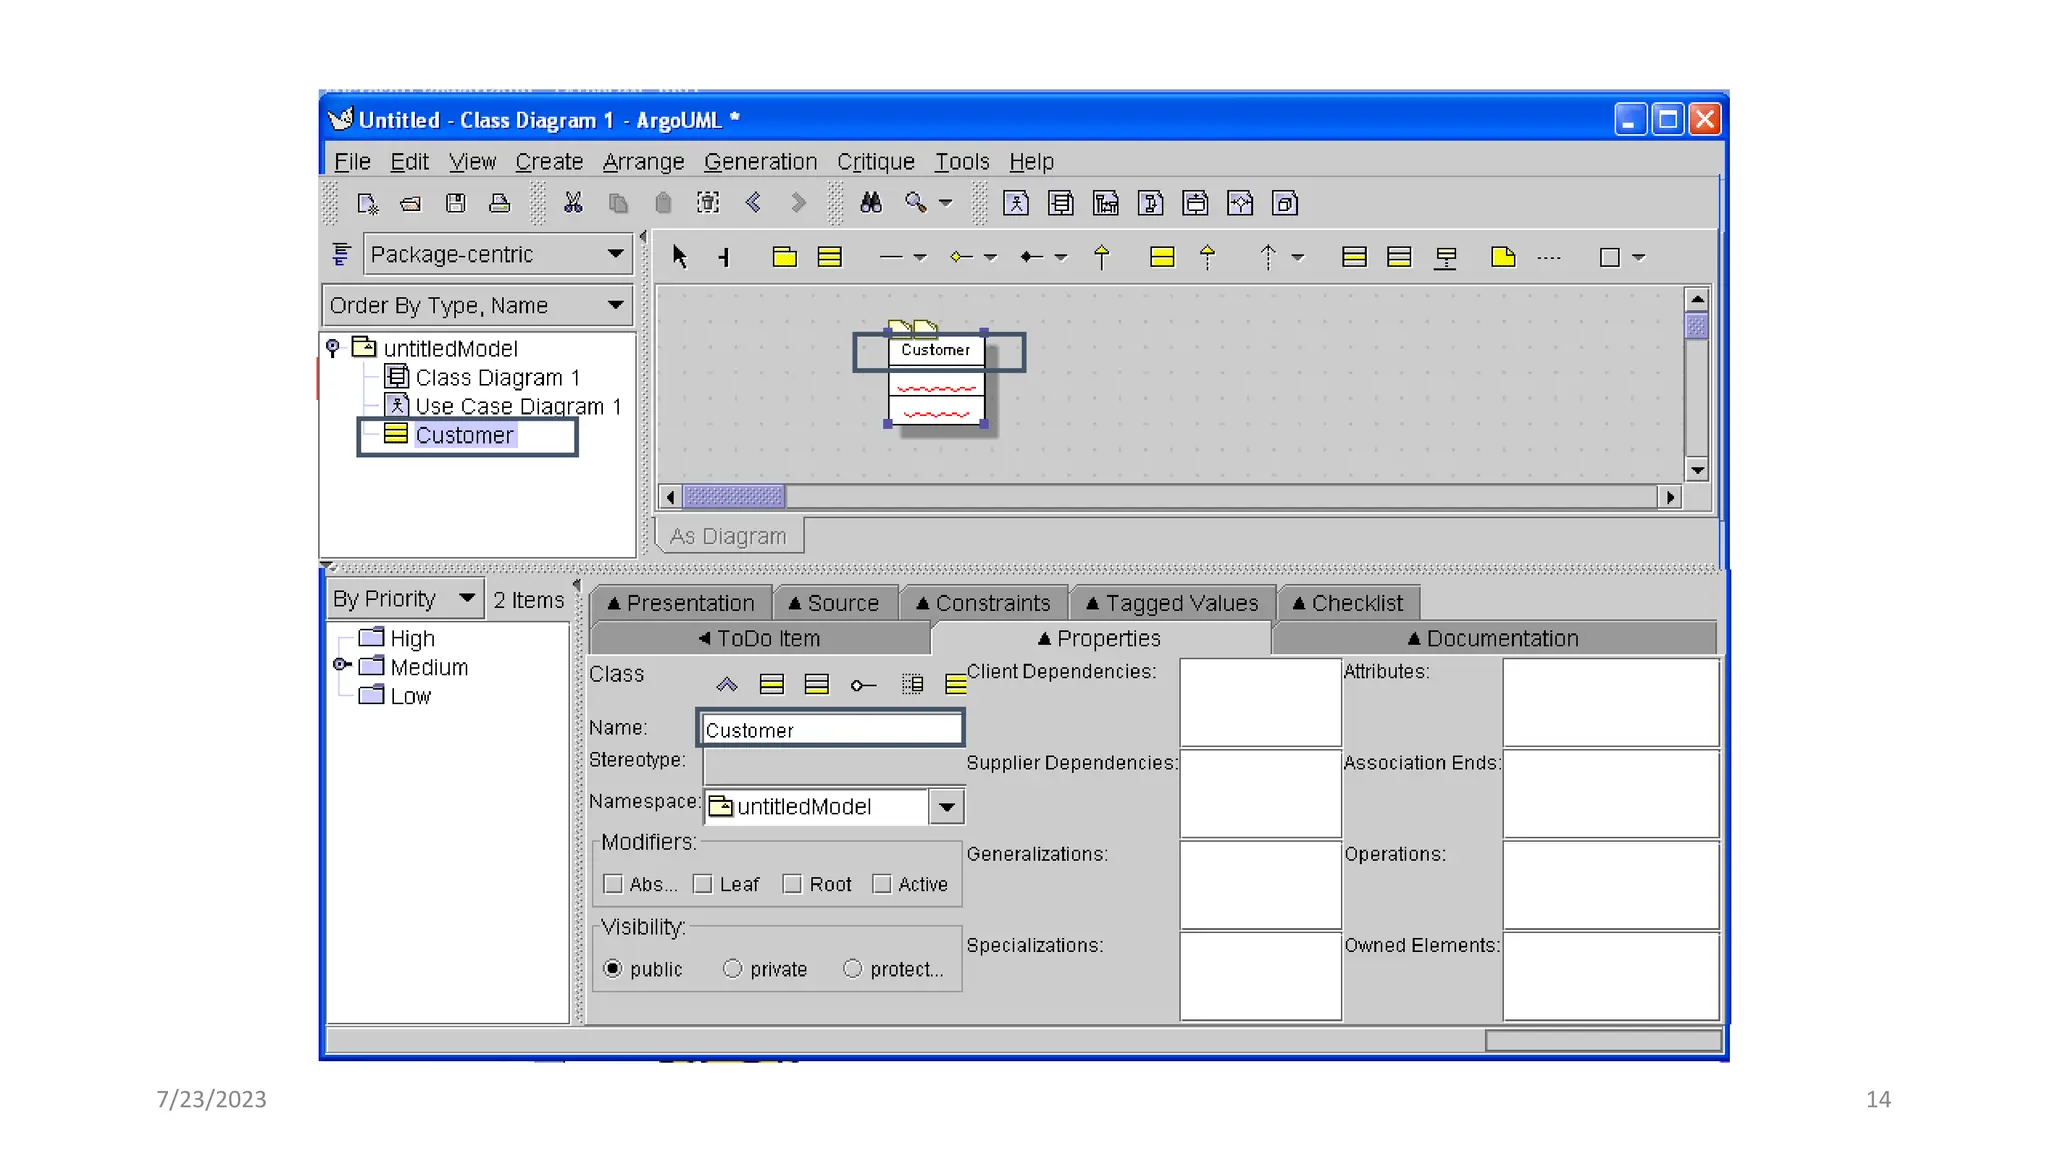Viewport: 2048px width, 1152px height.
Task: Click the As Diagram tab
Action: 729,536
